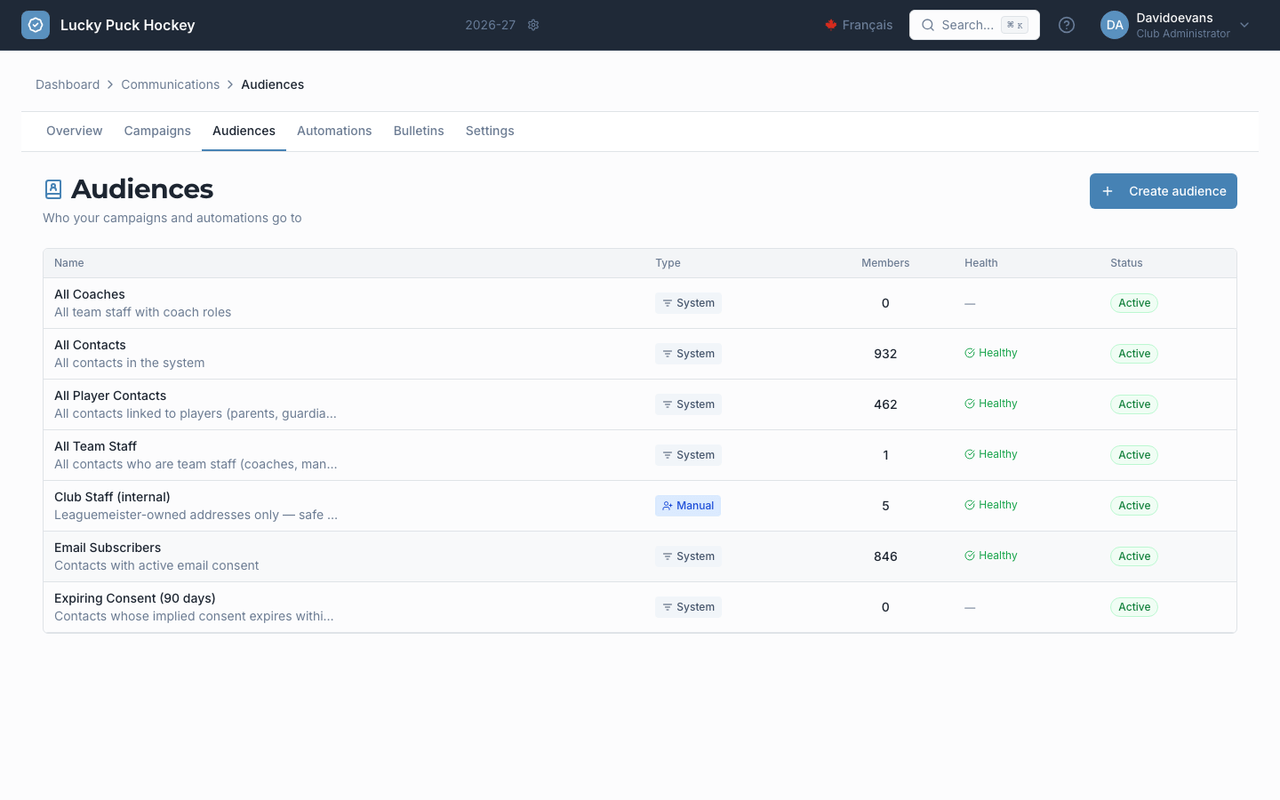This screenshot has height=800, width=1280.
Task: Open the All Team Staff audience
Action: coord(95,446)
